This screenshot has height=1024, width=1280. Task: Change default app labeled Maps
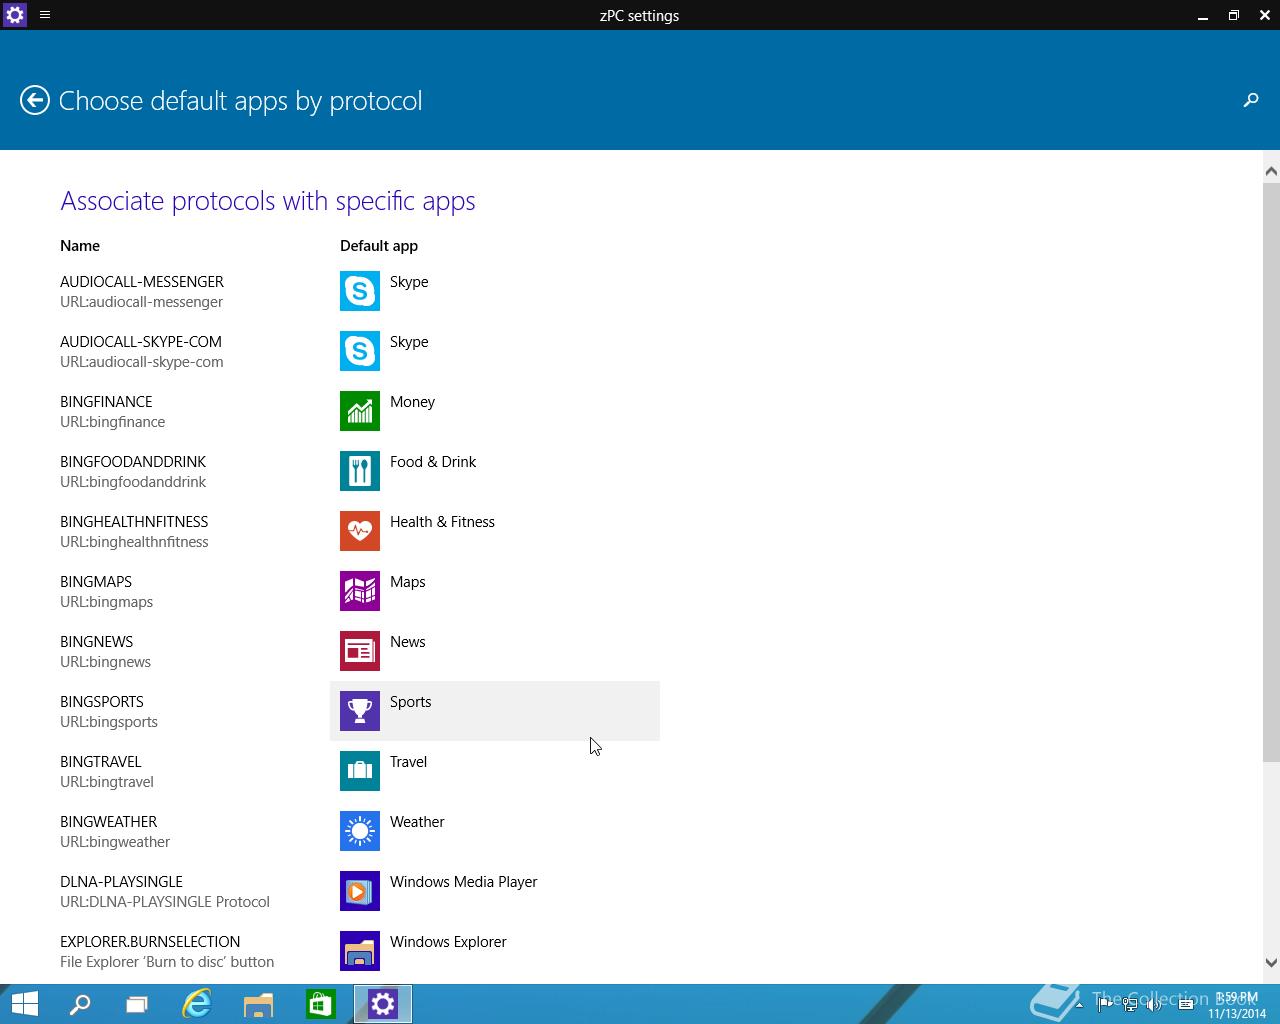coord(408,582)
